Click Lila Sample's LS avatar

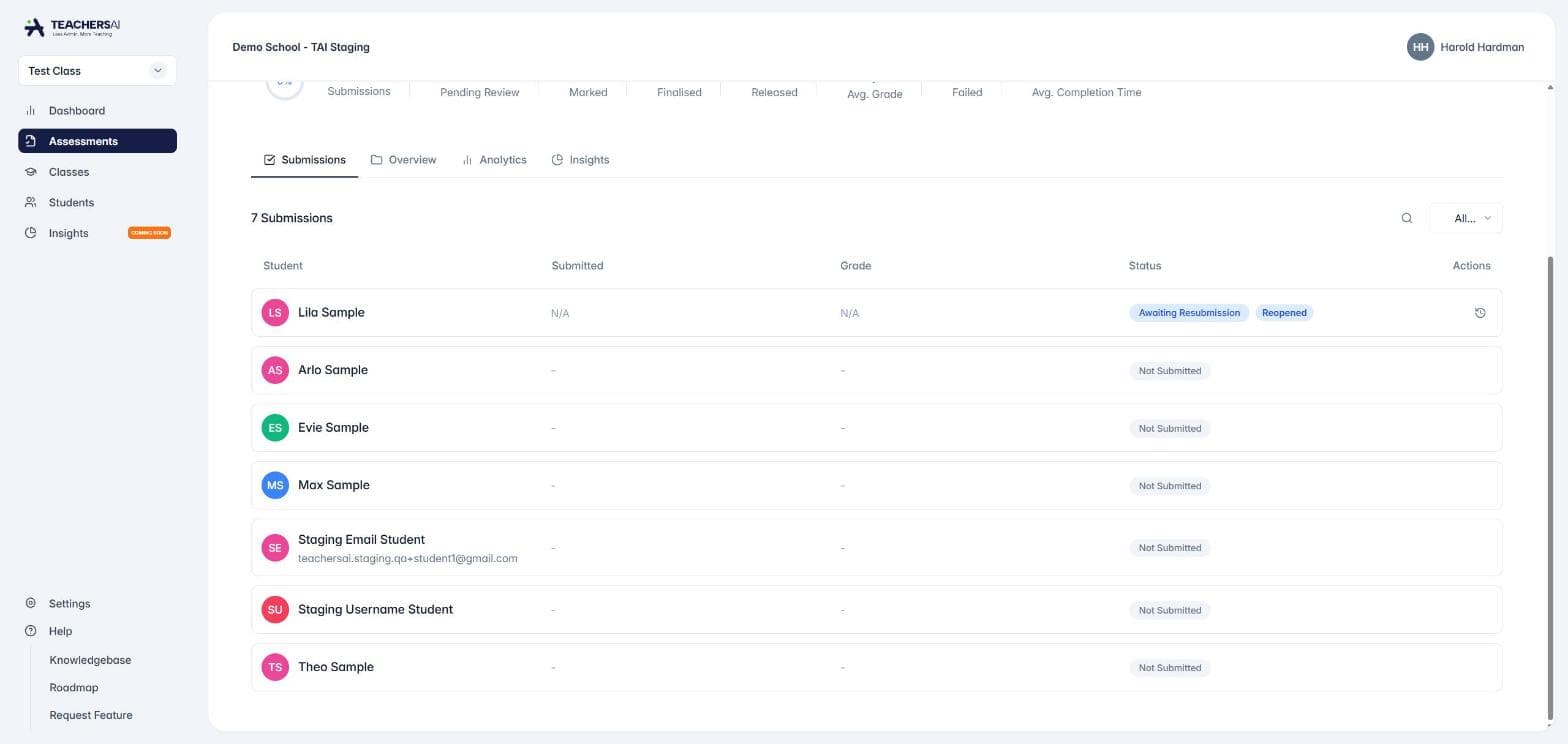pos(275,313)
